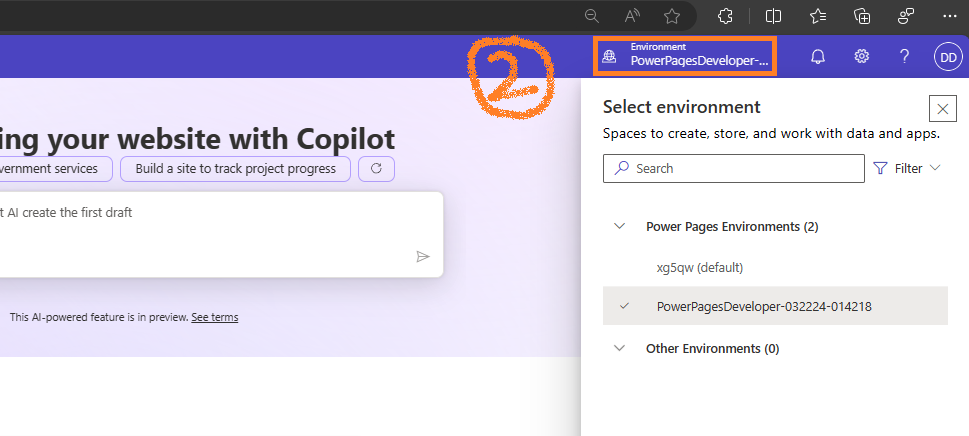The height and width of the screenshot is (436, 969).
Task: Open the help question mark icon
Action: (x=904, y=57)
